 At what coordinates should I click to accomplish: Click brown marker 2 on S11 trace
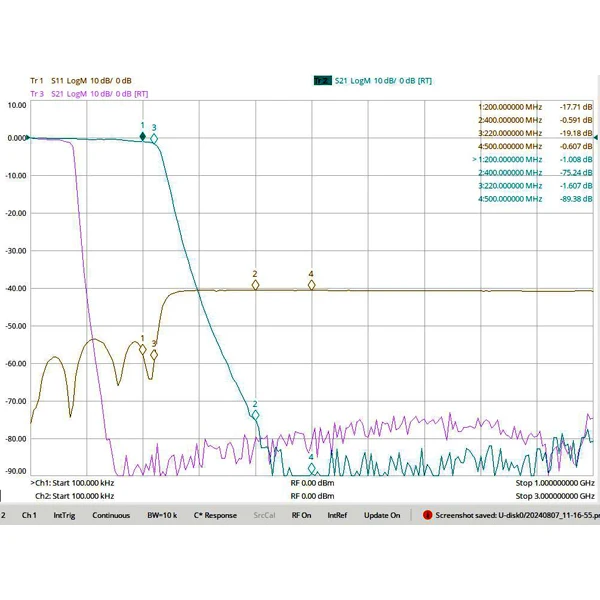(255, 285)
